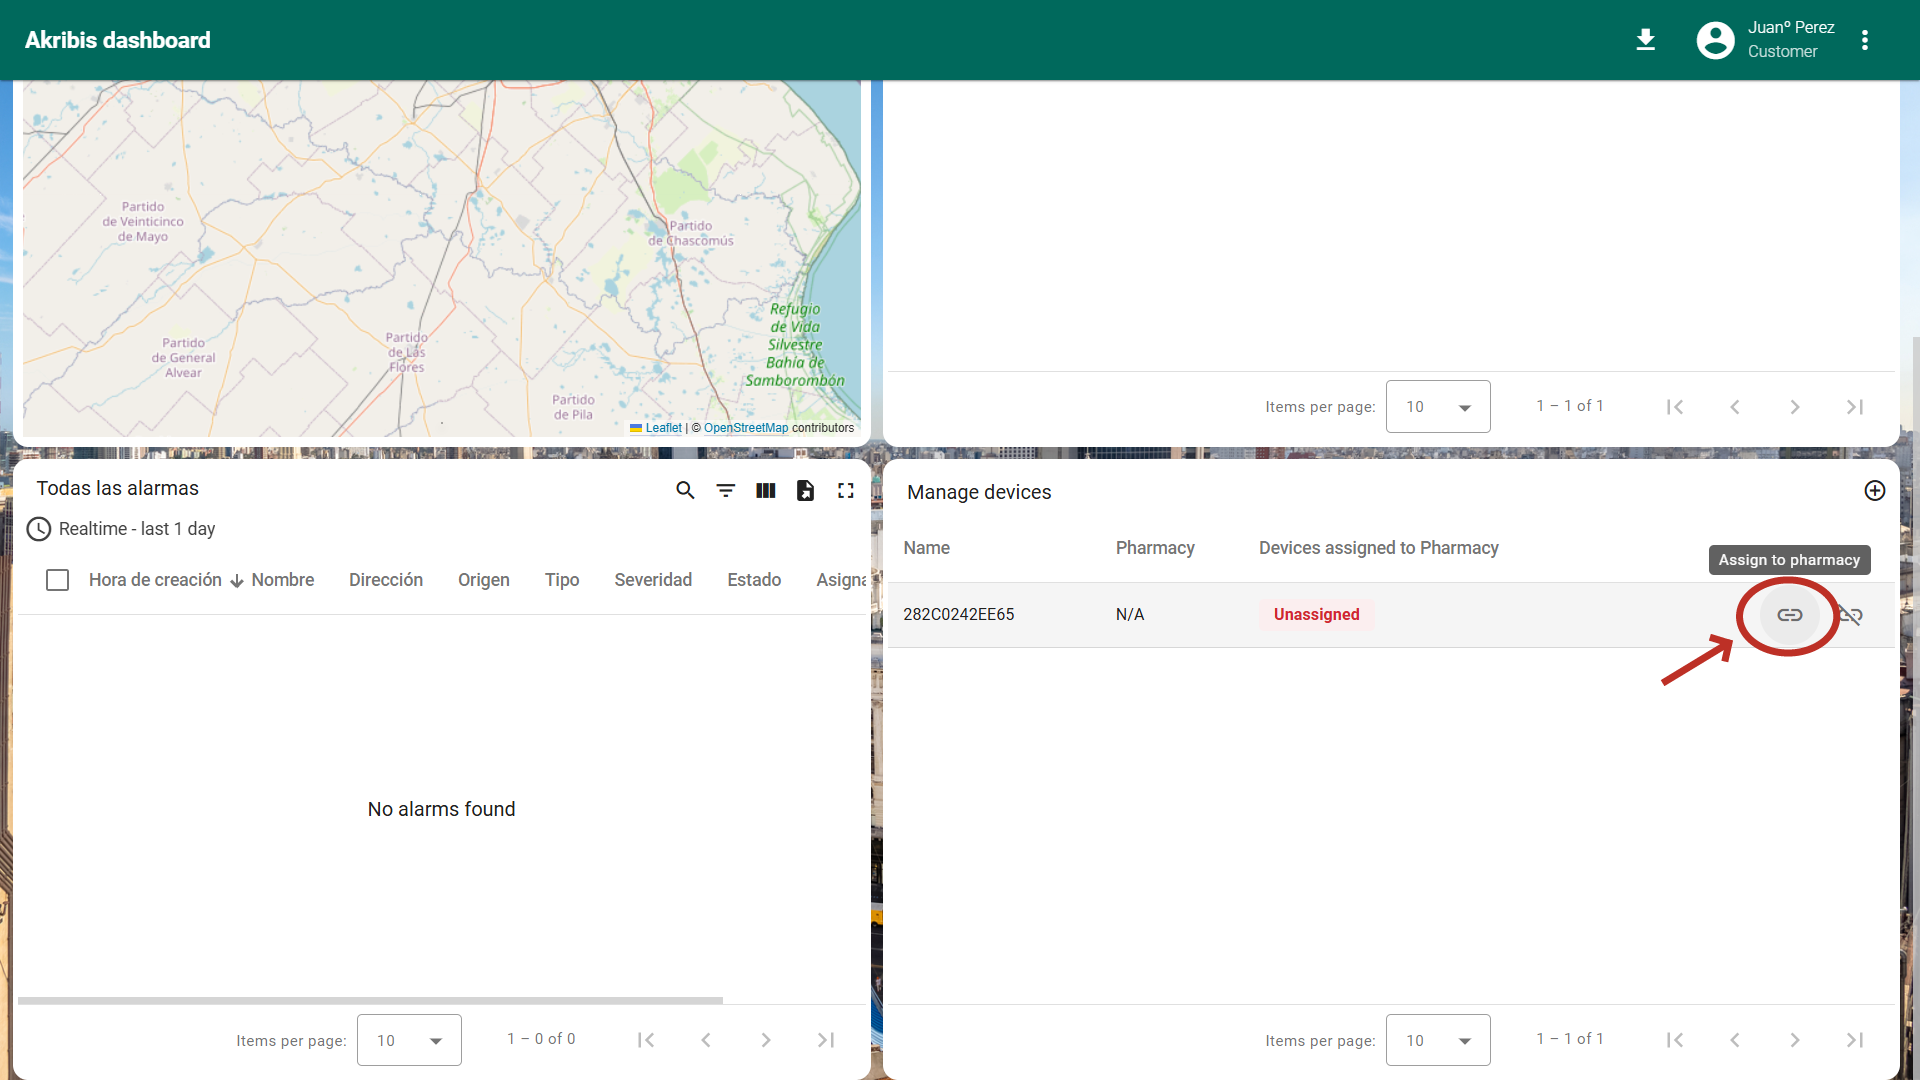
Task: Open alarms items per page dropdown
Action: [409, 1040]
